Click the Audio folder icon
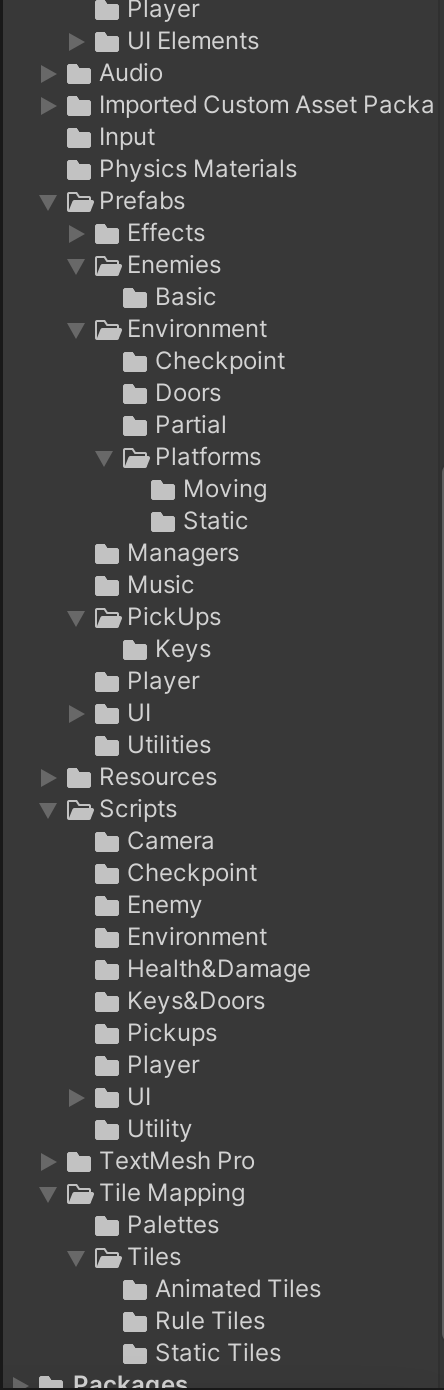The width and height of the screenshot is (444, 1390). 79,74
